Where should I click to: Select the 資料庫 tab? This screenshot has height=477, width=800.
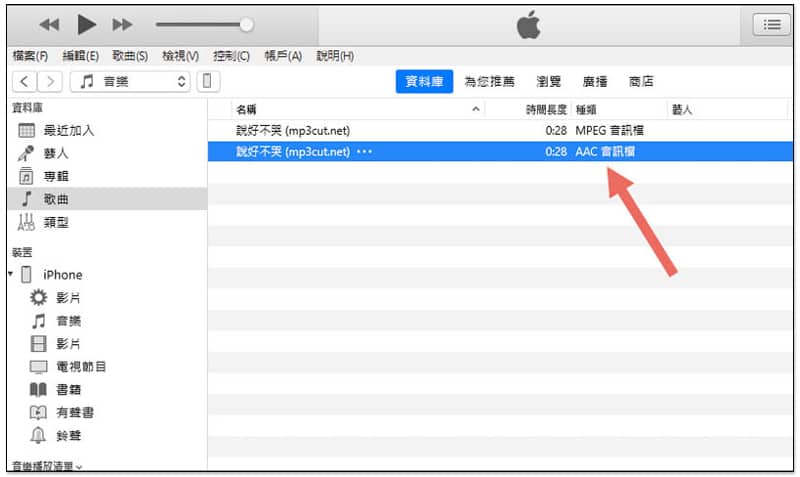click(424, 82)
